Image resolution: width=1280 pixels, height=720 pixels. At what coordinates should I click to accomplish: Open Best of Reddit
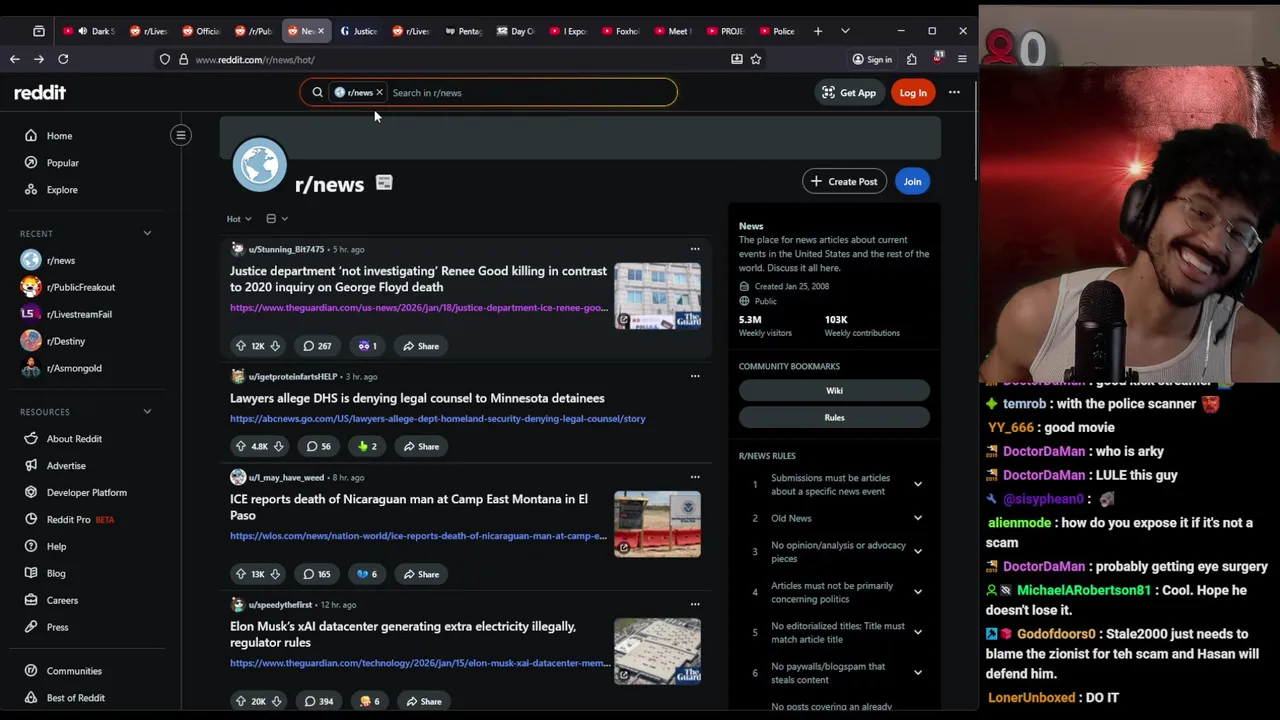(x=75, y=698)
